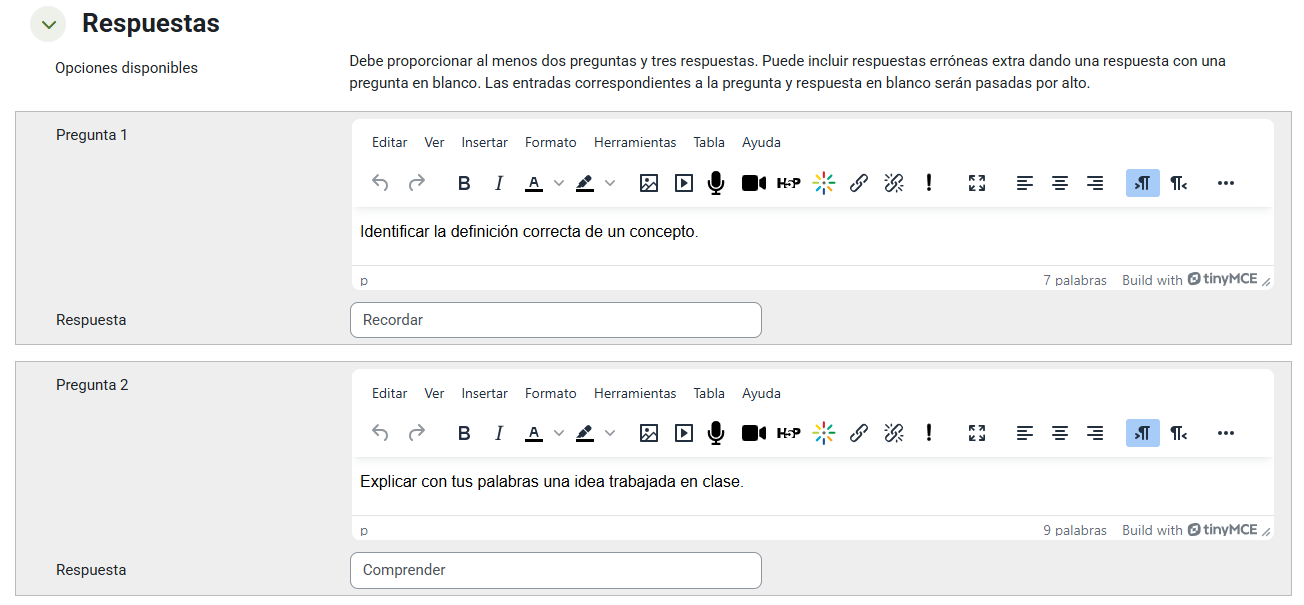Click the link icon in Pregunta 2 editor
The width and height of the screenshot is (1304, 605).
858,433
